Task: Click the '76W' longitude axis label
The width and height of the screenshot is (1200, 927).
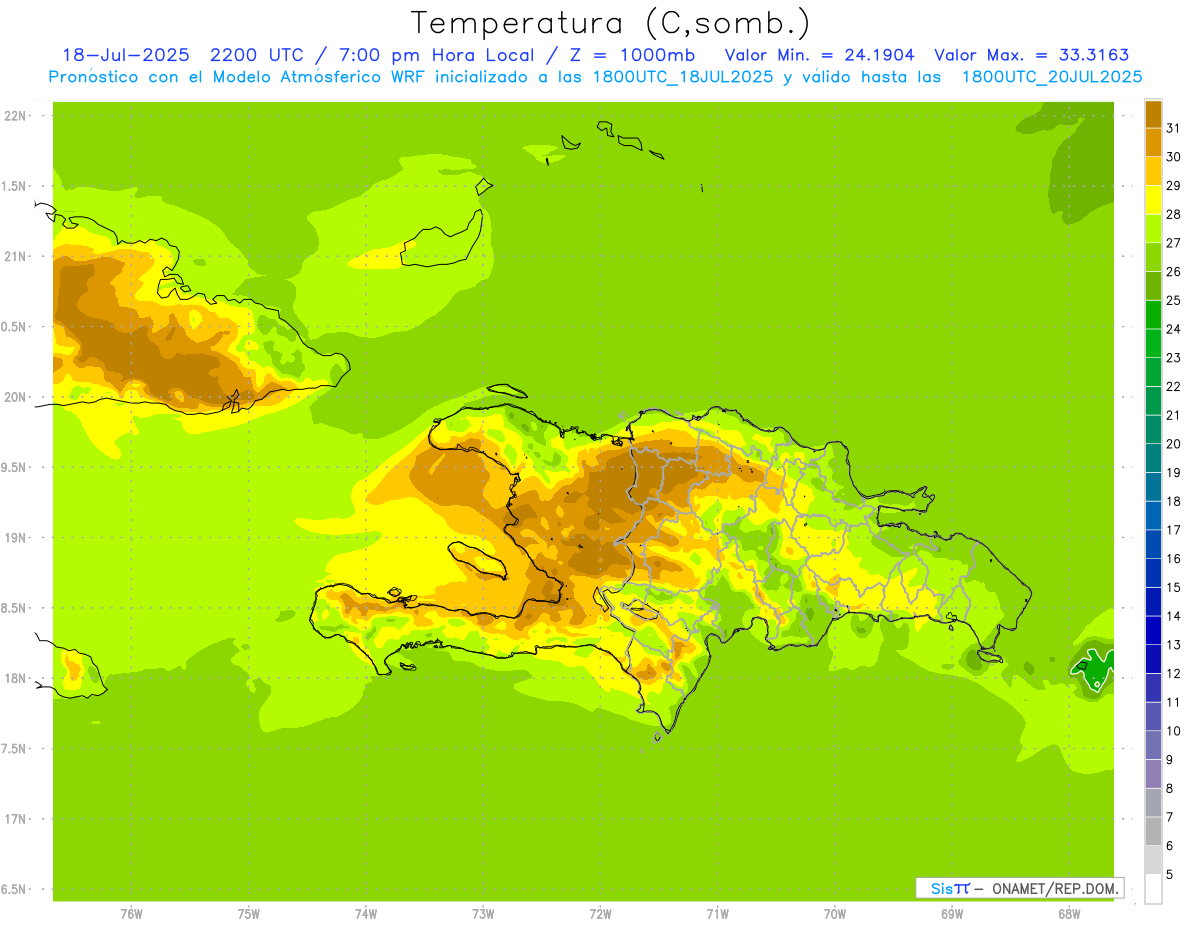Action: click(x=131, y=914)
